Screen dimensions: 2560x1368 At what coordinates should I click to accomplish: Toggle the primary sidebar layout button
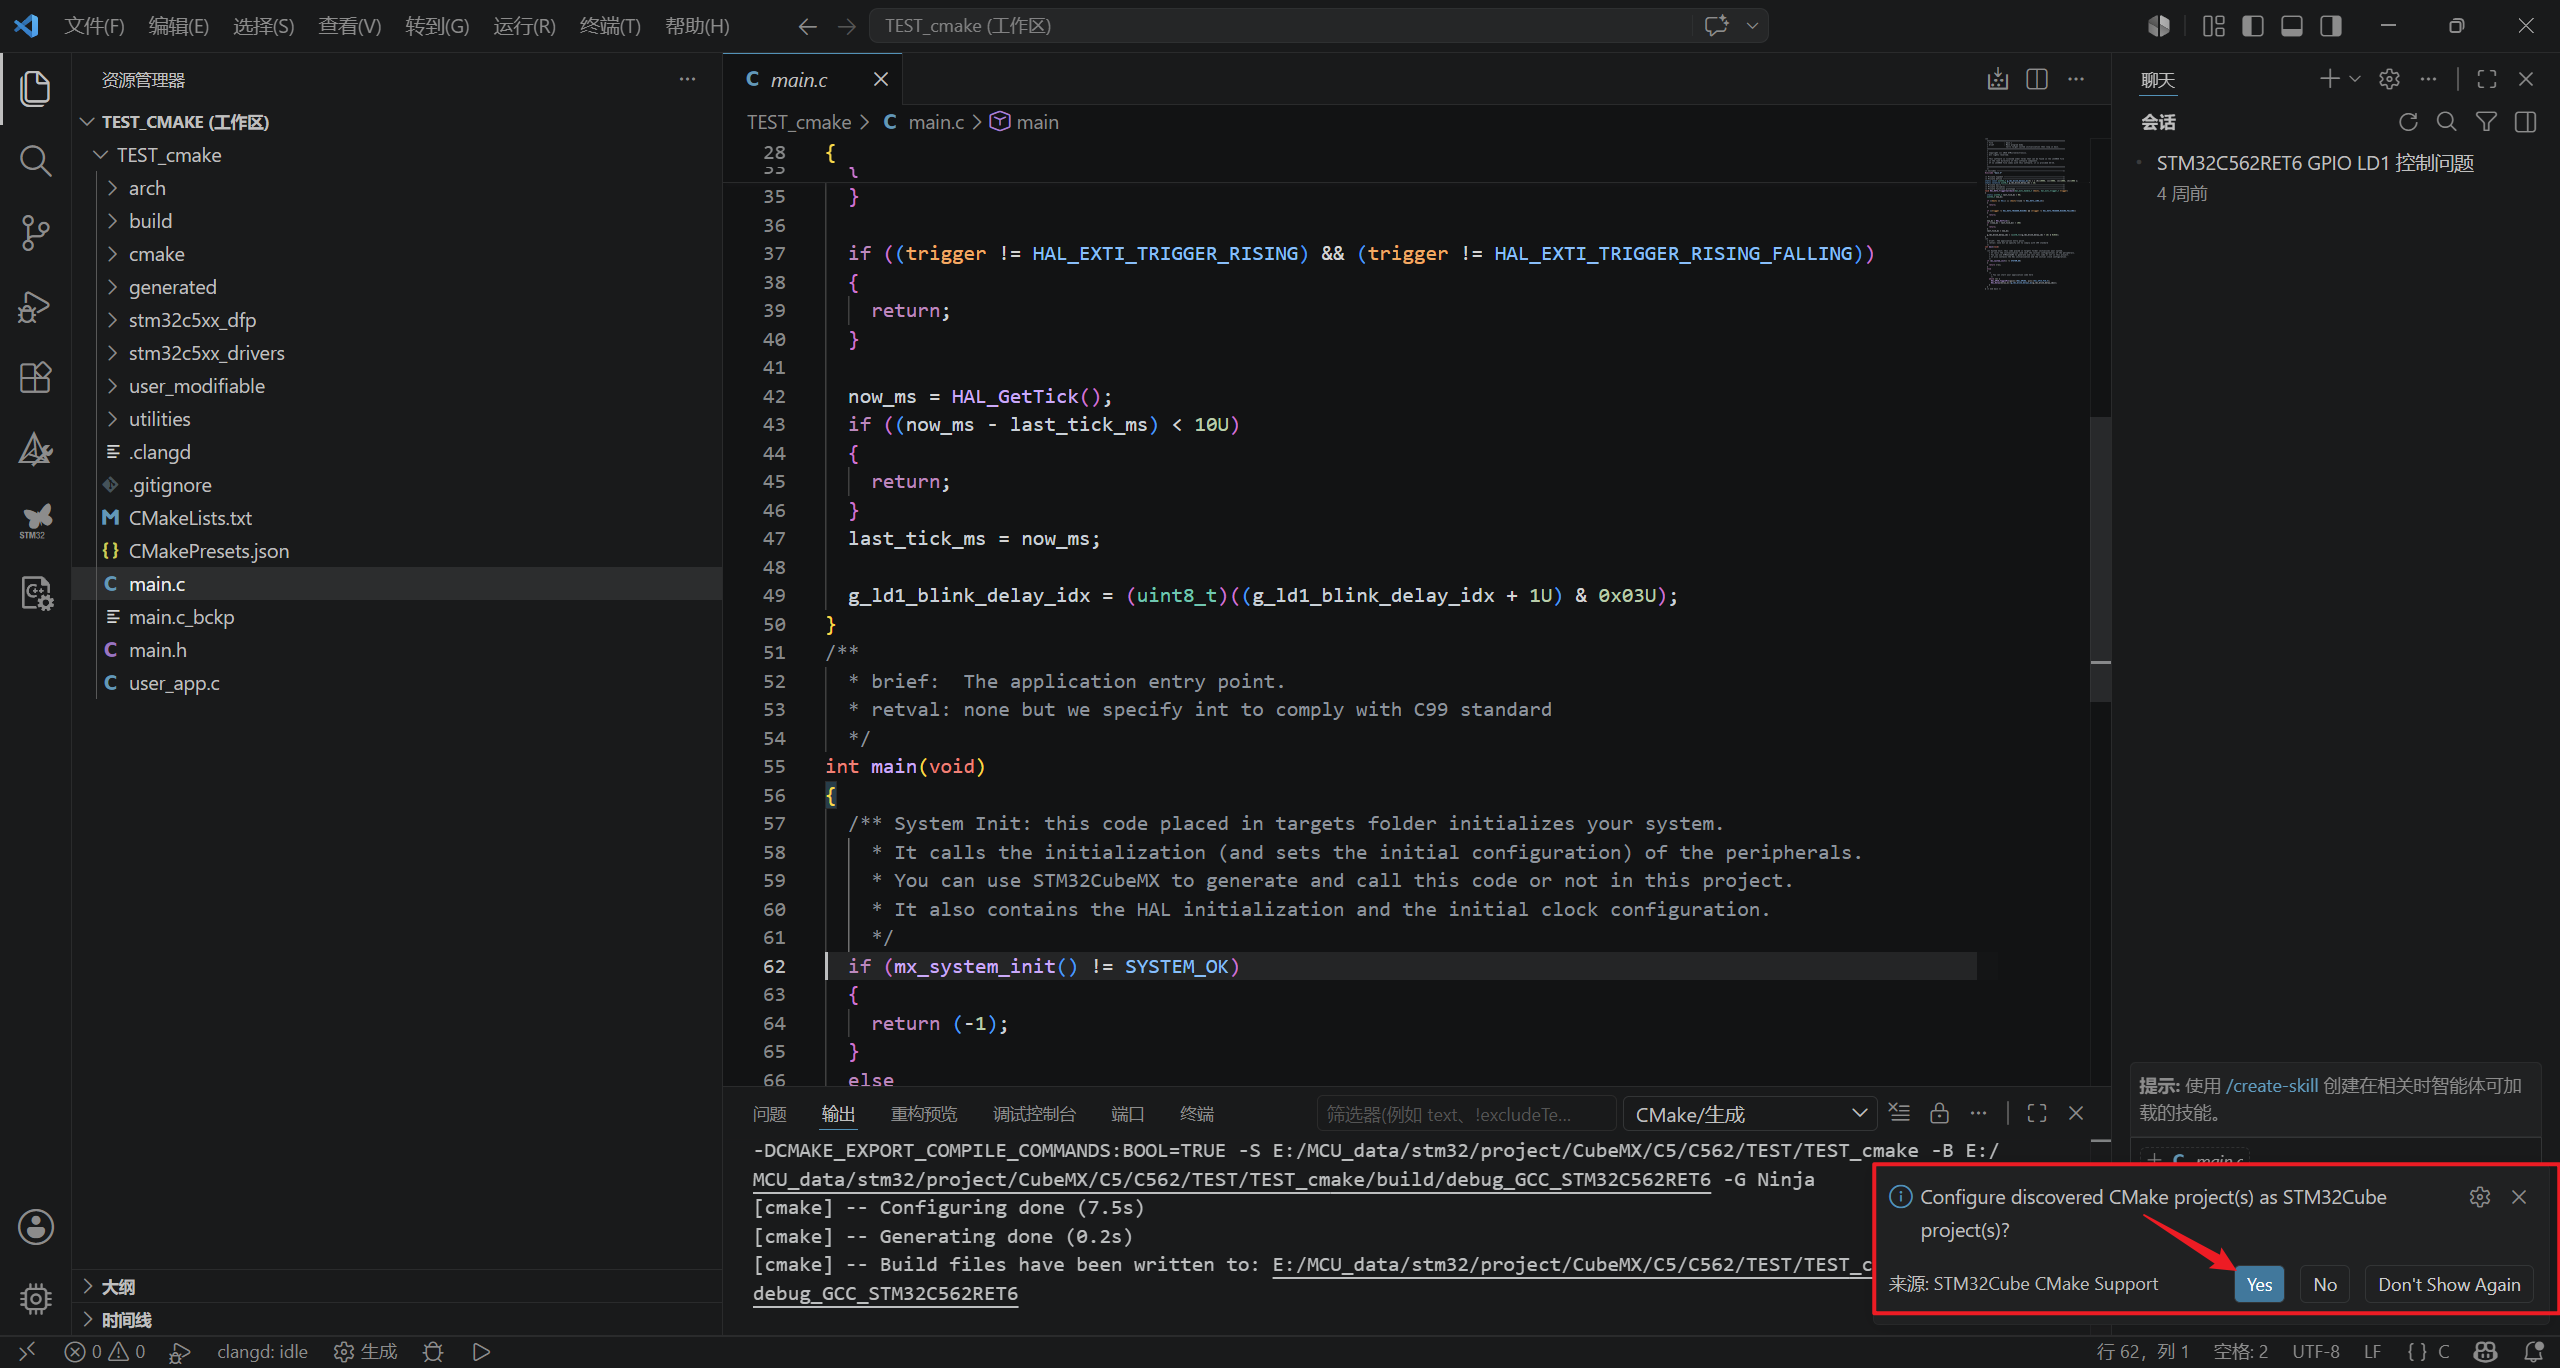pyautogui.click(x=2253, y=26)
